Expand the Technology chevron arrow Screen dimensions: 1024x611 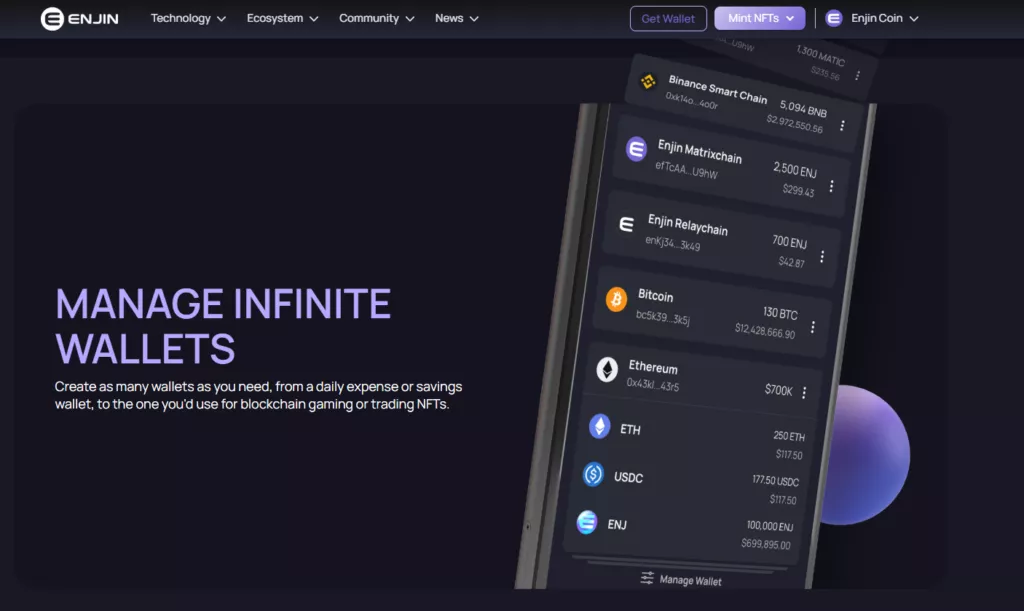(221, 19)
